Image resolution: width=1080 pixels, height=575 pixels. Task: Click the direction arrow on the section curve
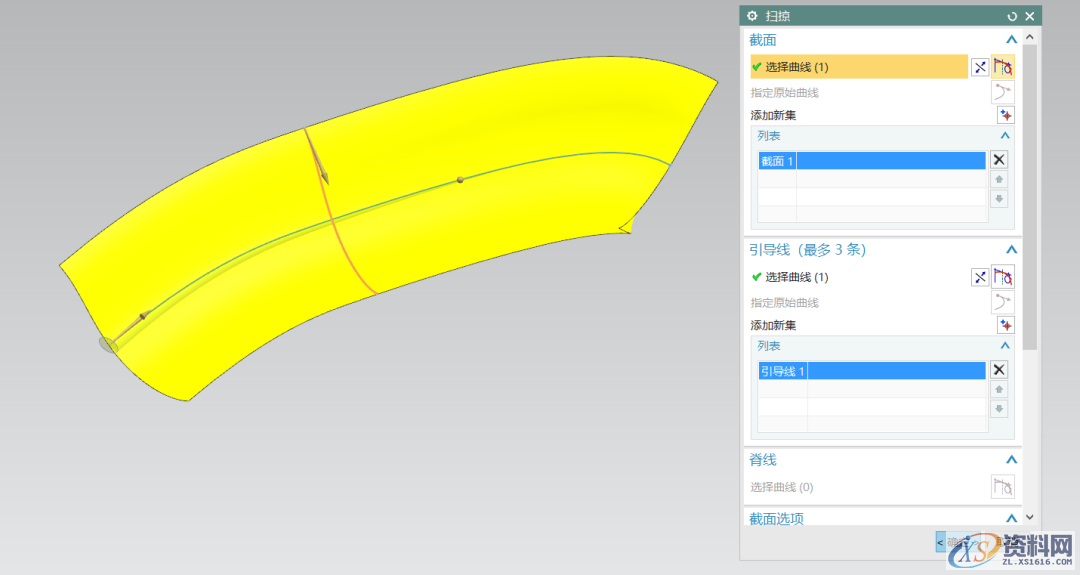pos(320,165)
